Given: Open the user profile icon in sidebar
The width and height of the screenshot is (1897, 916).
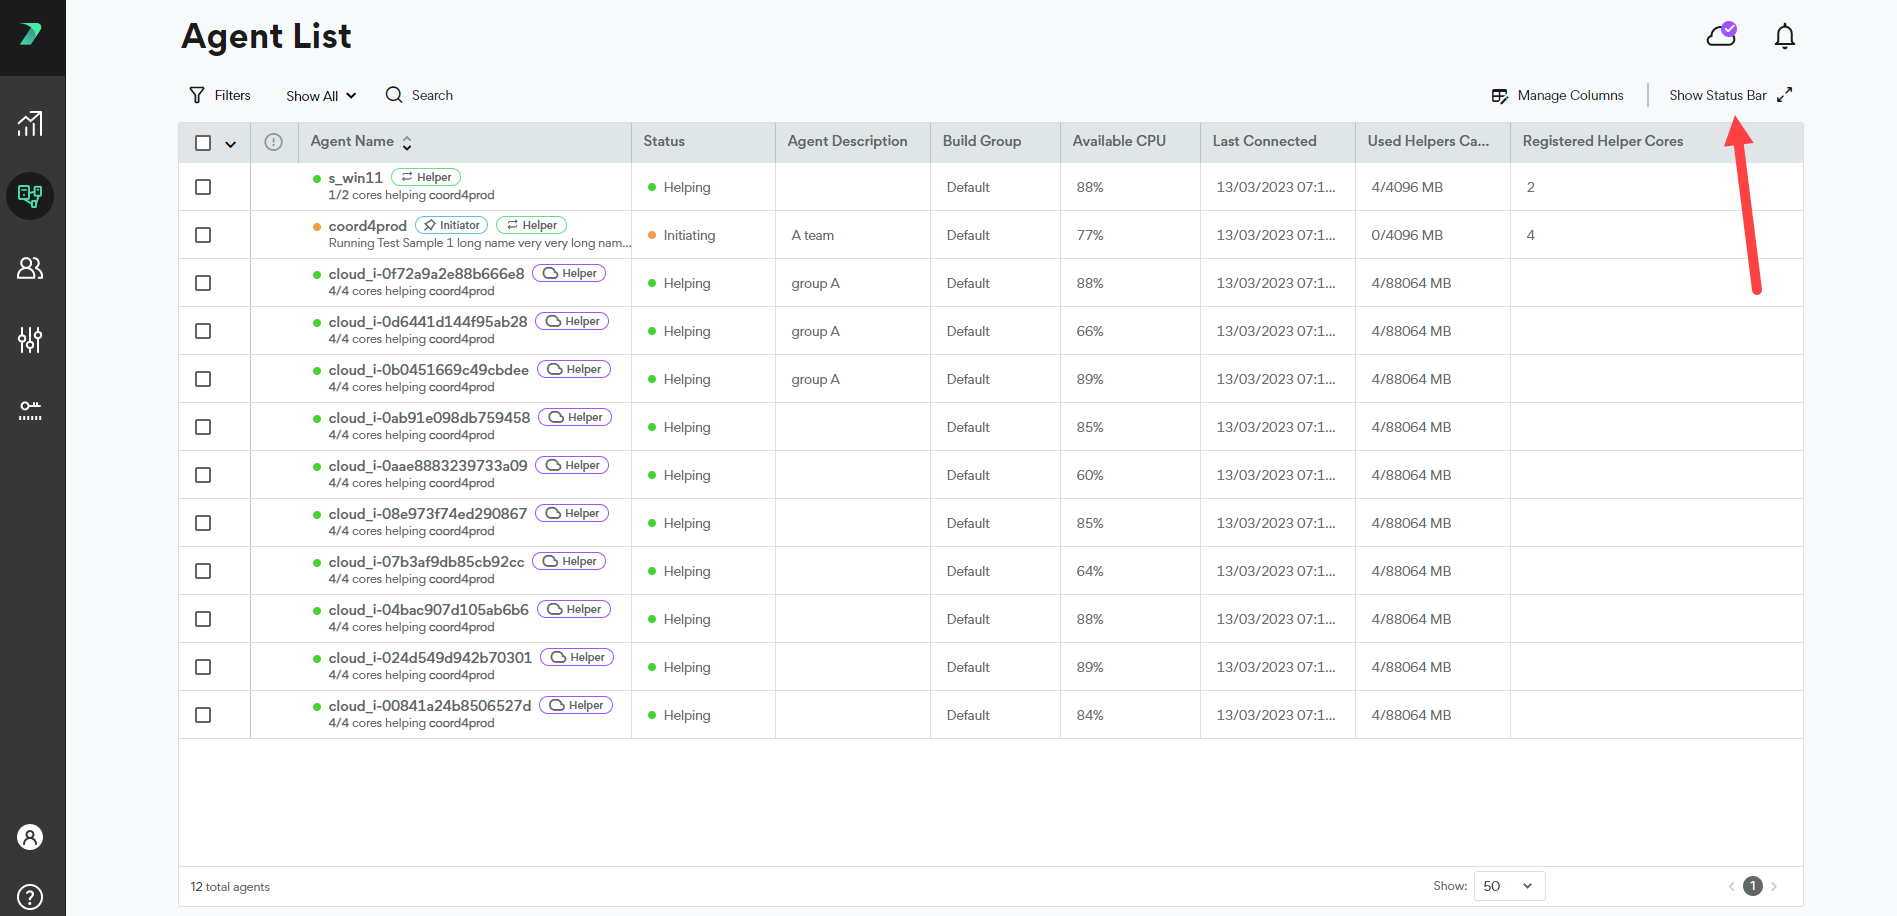Looking at the screenshot, I should coord(30,837).
